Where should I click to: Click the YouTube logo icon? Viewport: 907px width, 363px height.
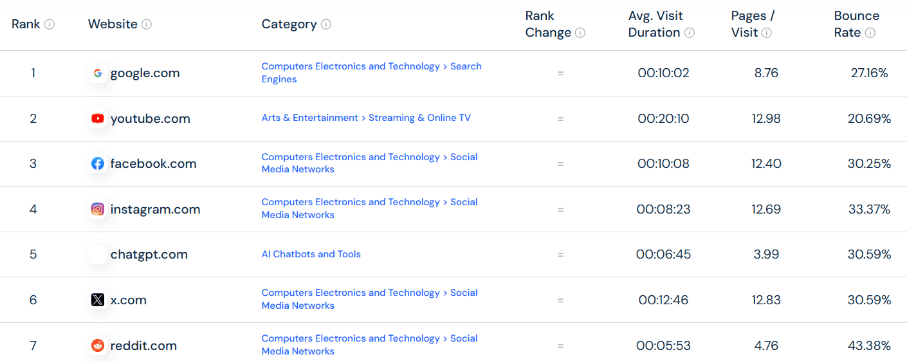98,119
